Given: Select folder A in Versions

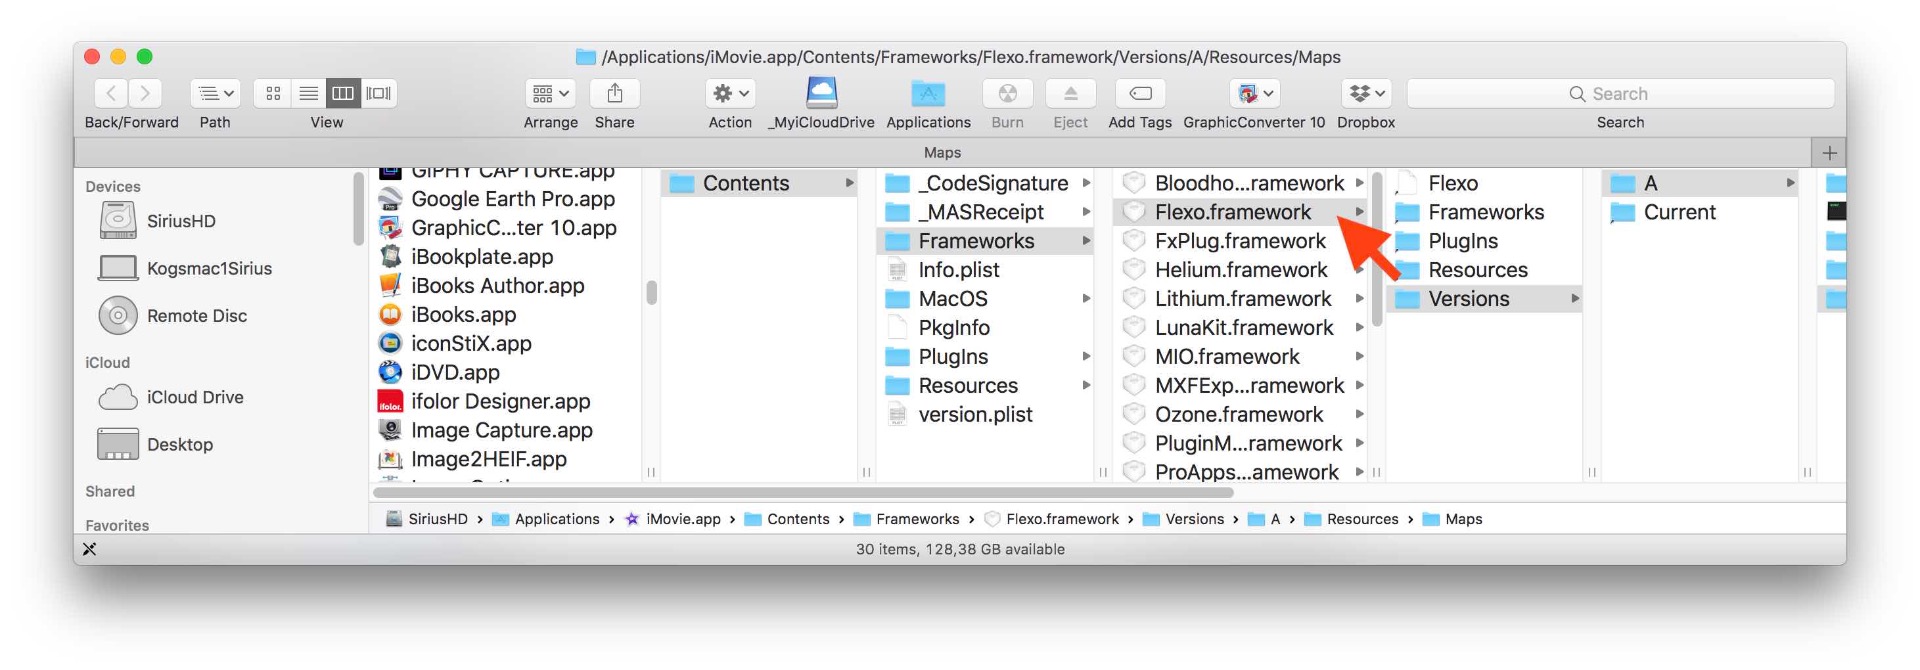Looking at the screenshot, I should click(x=1700, y=183).
